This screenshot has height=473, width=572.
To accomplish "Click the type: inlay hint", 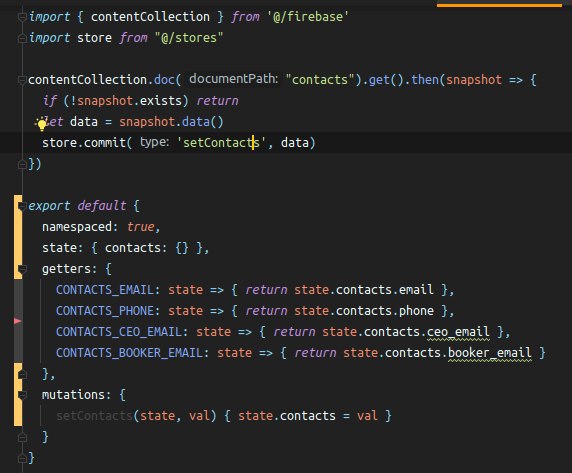I will click(155, 142).
